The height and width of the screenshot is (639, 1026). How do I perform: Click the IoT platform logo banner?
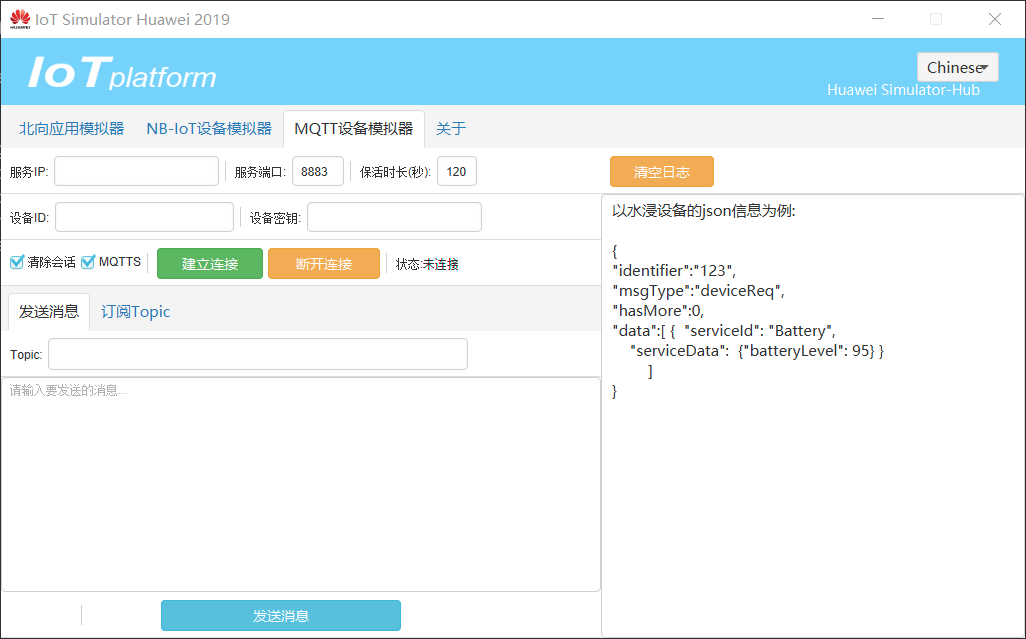coord(122,73)
